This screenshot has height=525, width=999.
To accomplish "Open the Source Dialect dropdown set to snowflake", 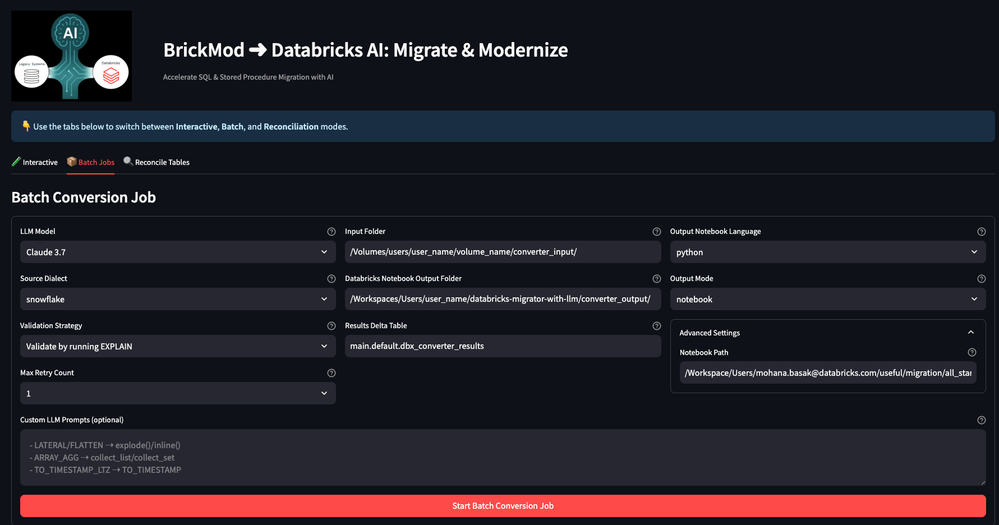I will (177, 299).
